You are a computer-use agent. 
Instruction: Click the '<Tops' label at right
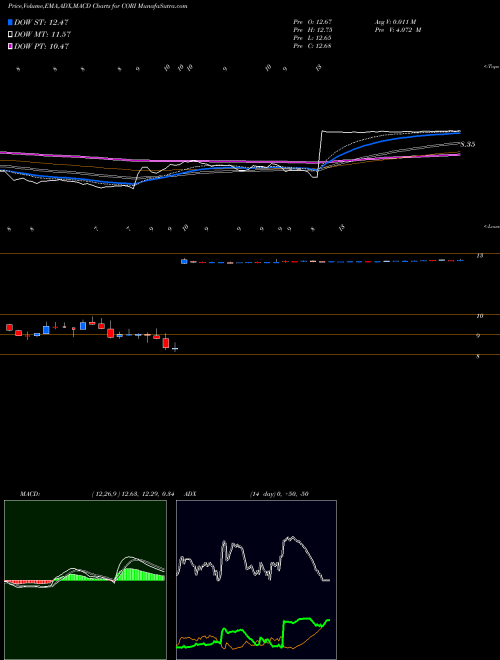pyautogui.click(x=492, y=67)
